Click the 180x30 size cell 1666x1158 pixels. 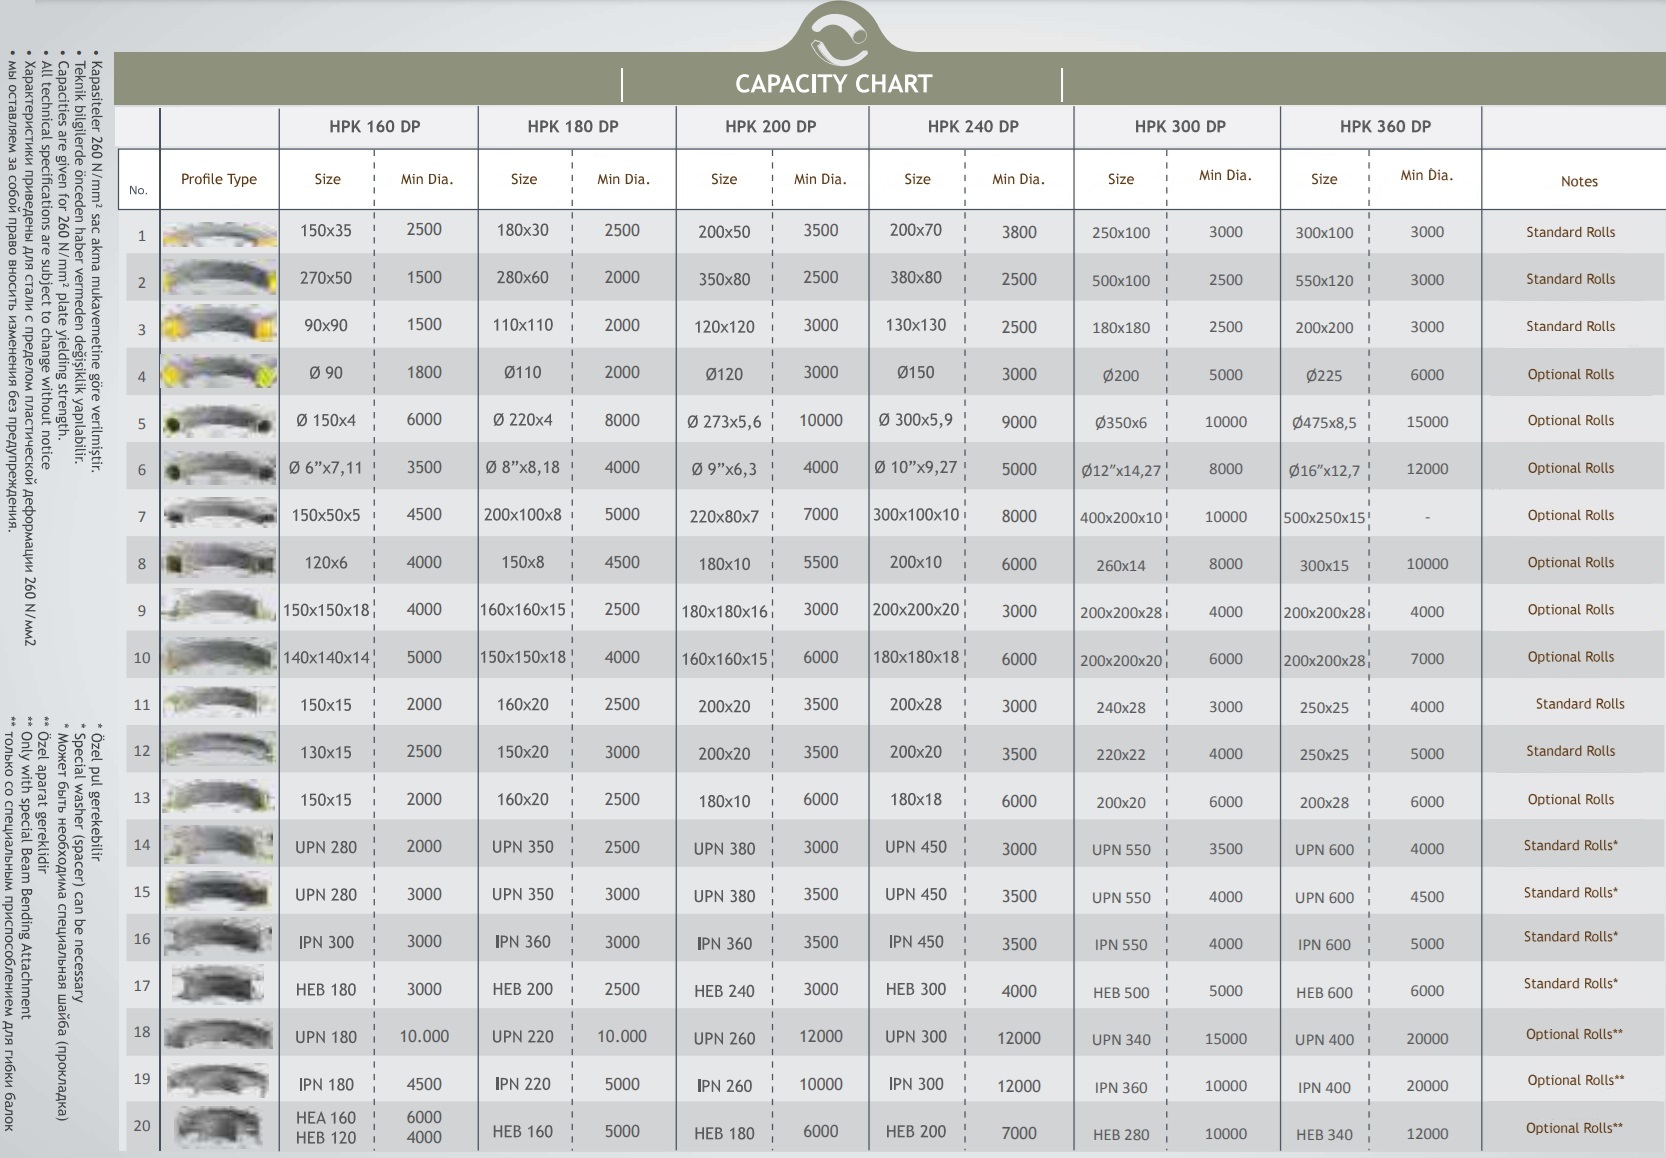(x=523, y=230)
